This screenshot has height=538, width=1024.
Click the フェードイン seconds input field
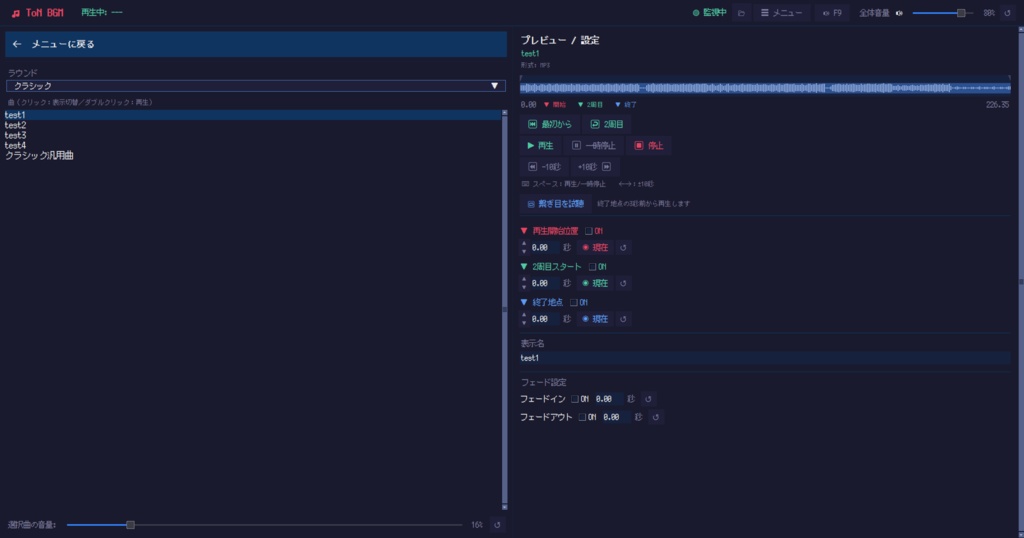[608, 399]
